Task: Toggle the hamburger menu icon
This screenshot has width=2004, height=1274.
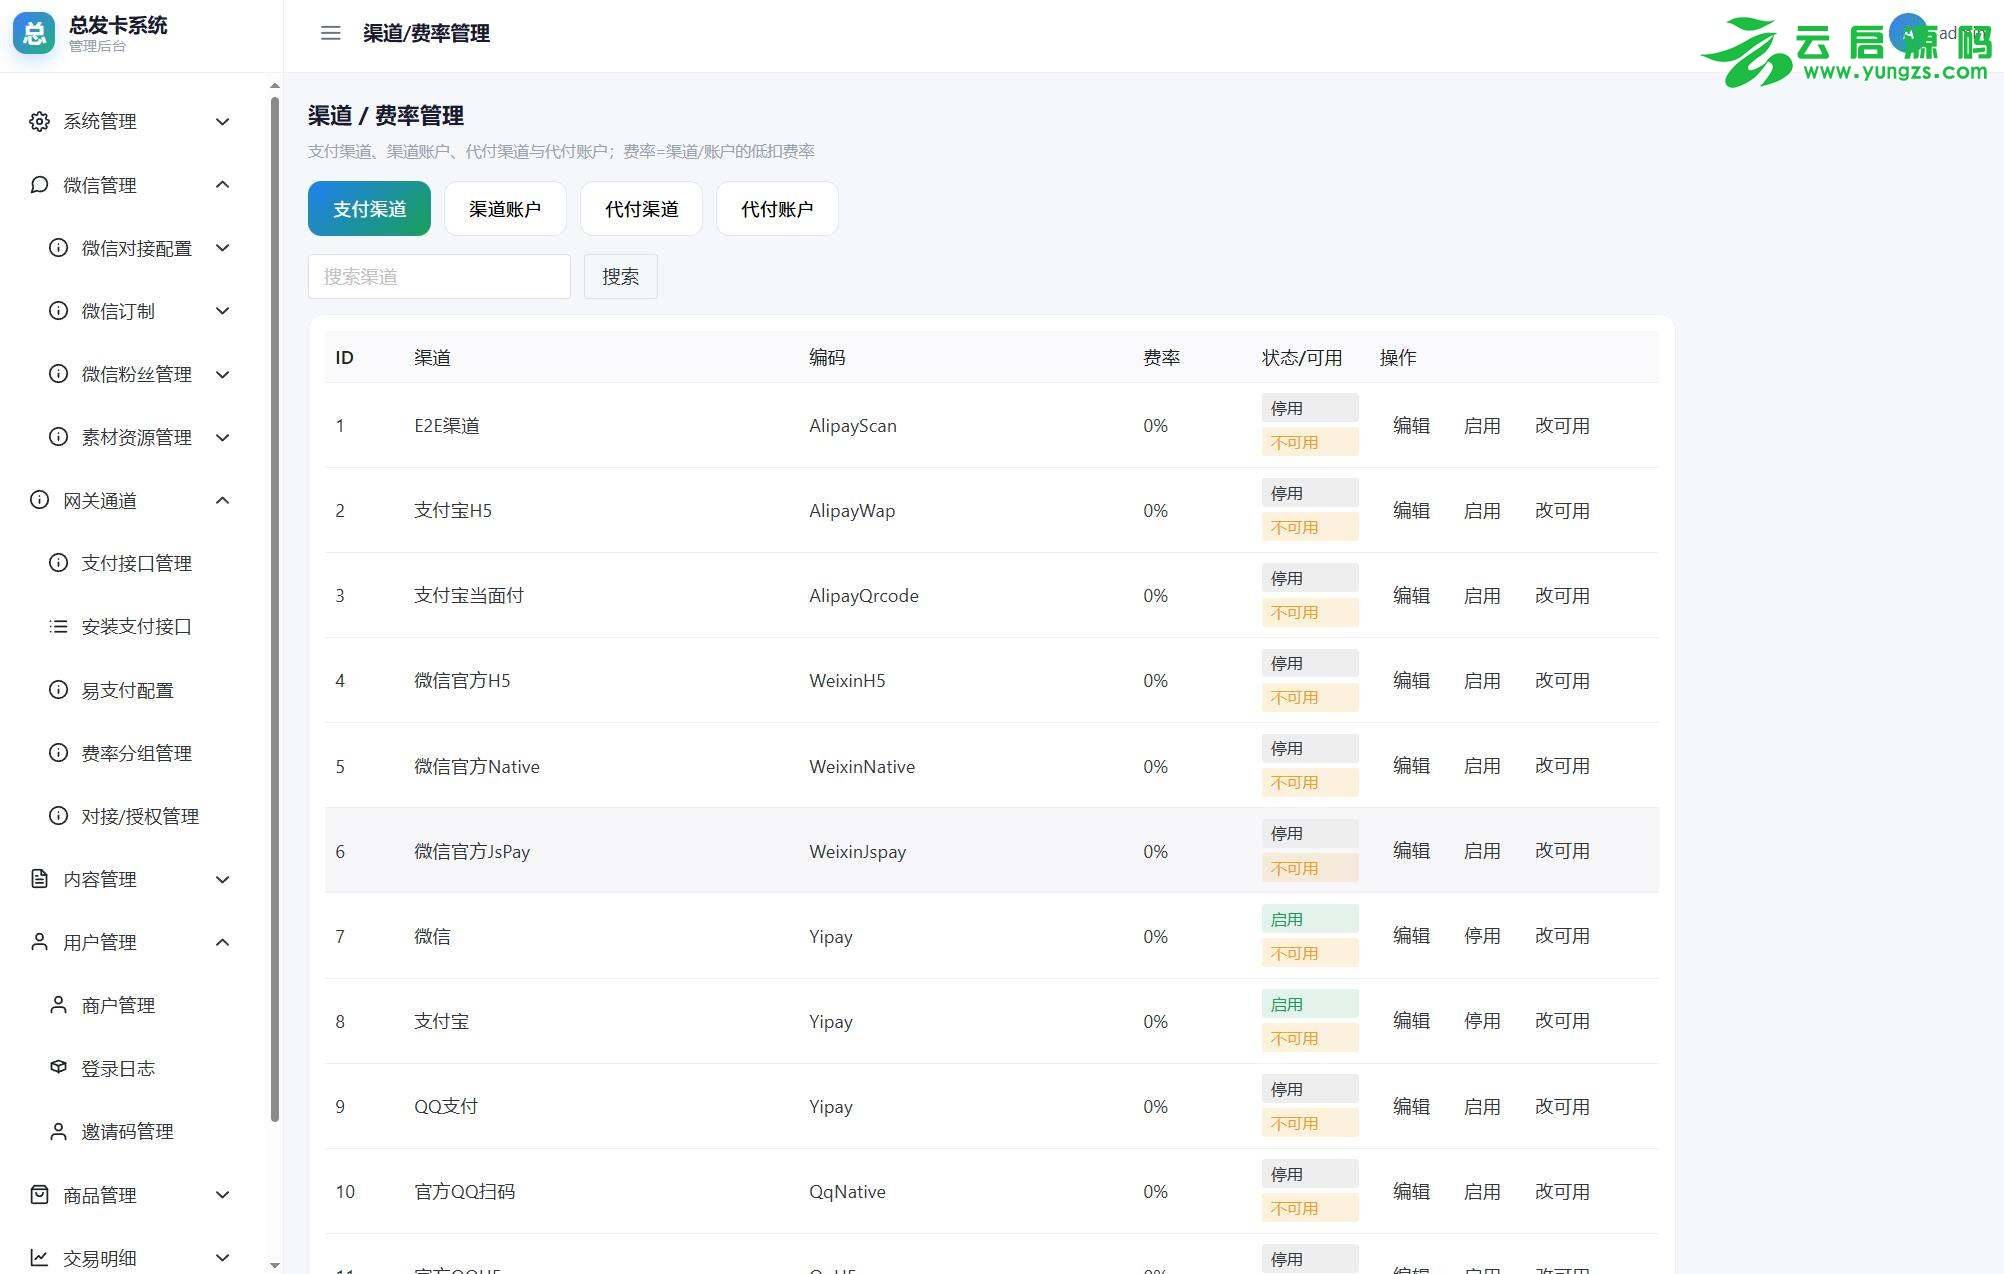Action: click(330, 33)
